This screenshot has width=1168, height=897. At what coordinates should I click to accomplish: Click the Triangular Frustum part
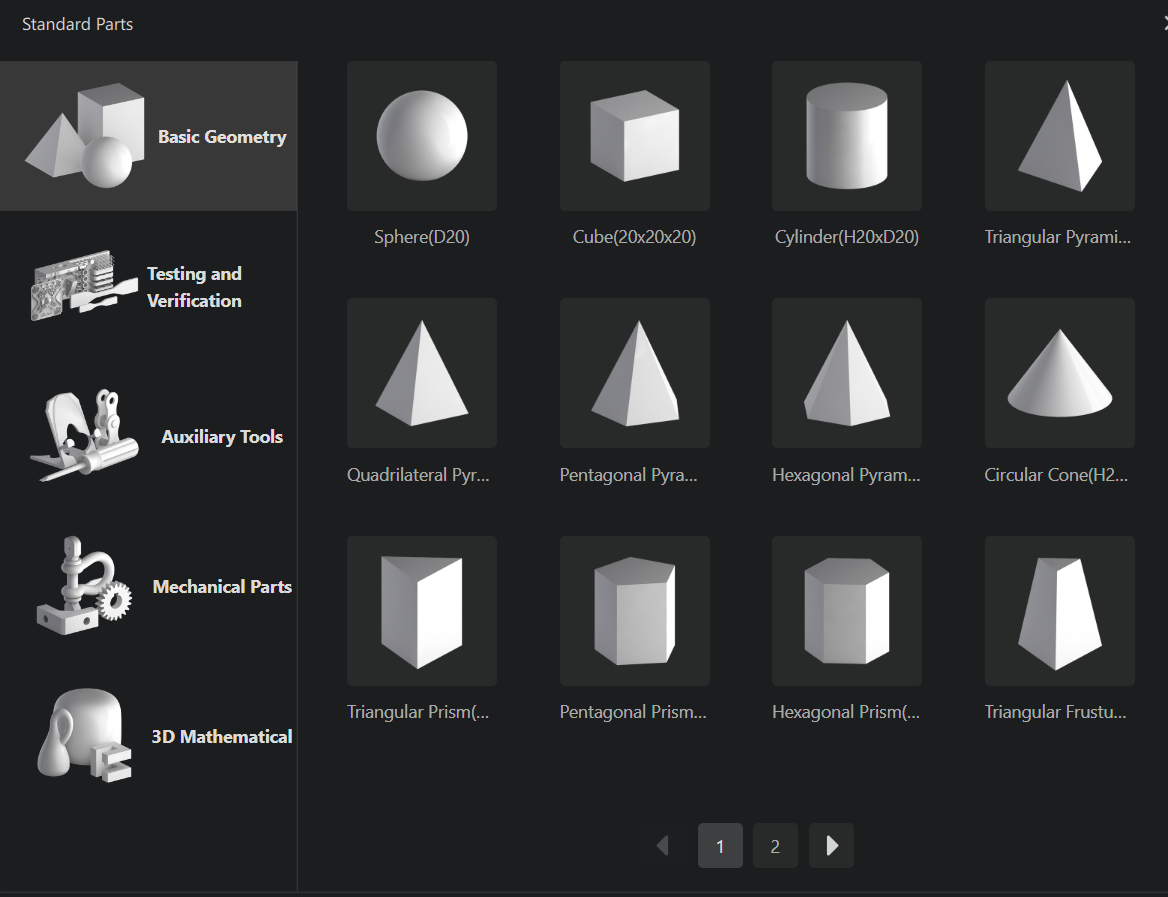click(1059, 610)
